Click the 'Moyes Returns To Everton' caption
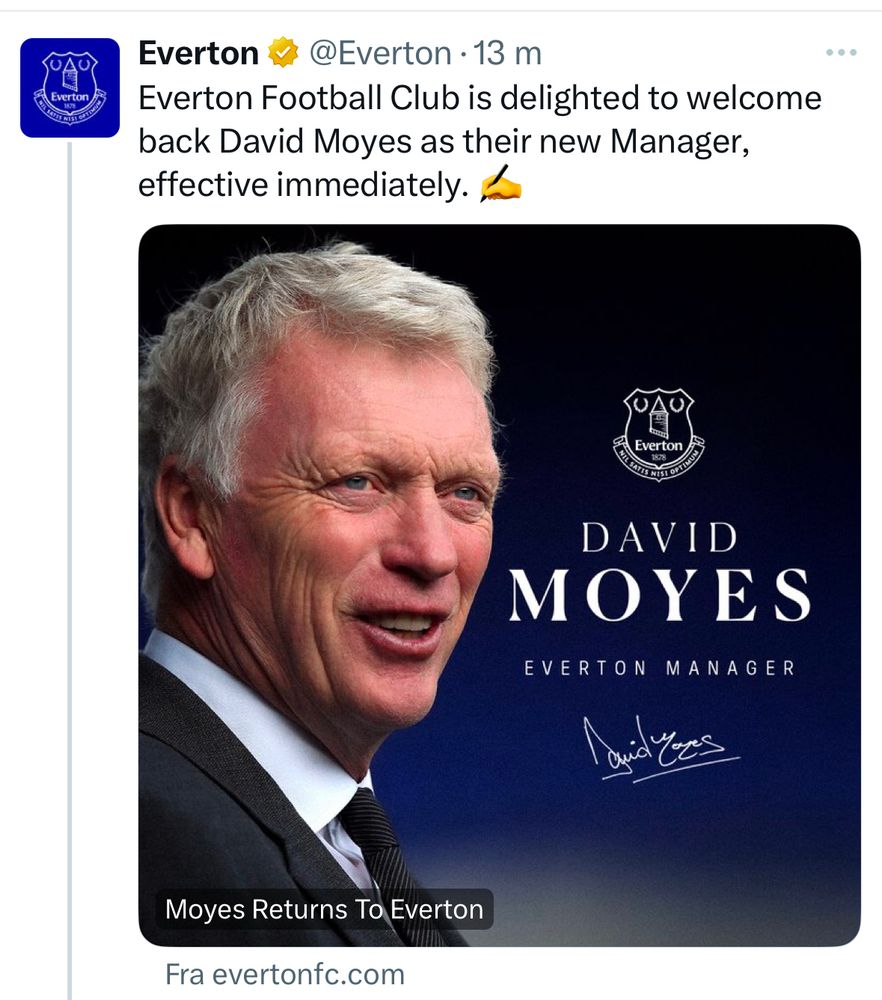The width and height of the screenshot is (882, 1000). click(323, 909)
